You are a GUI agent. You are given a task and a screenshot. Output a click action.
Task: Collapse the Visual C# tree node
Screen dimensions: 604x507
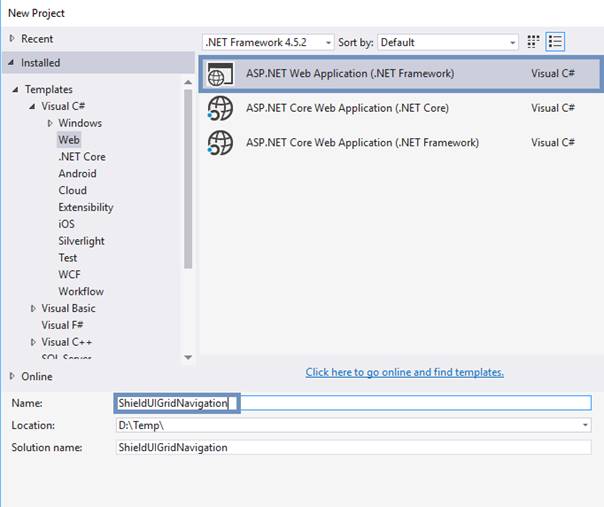pos(32,106)
